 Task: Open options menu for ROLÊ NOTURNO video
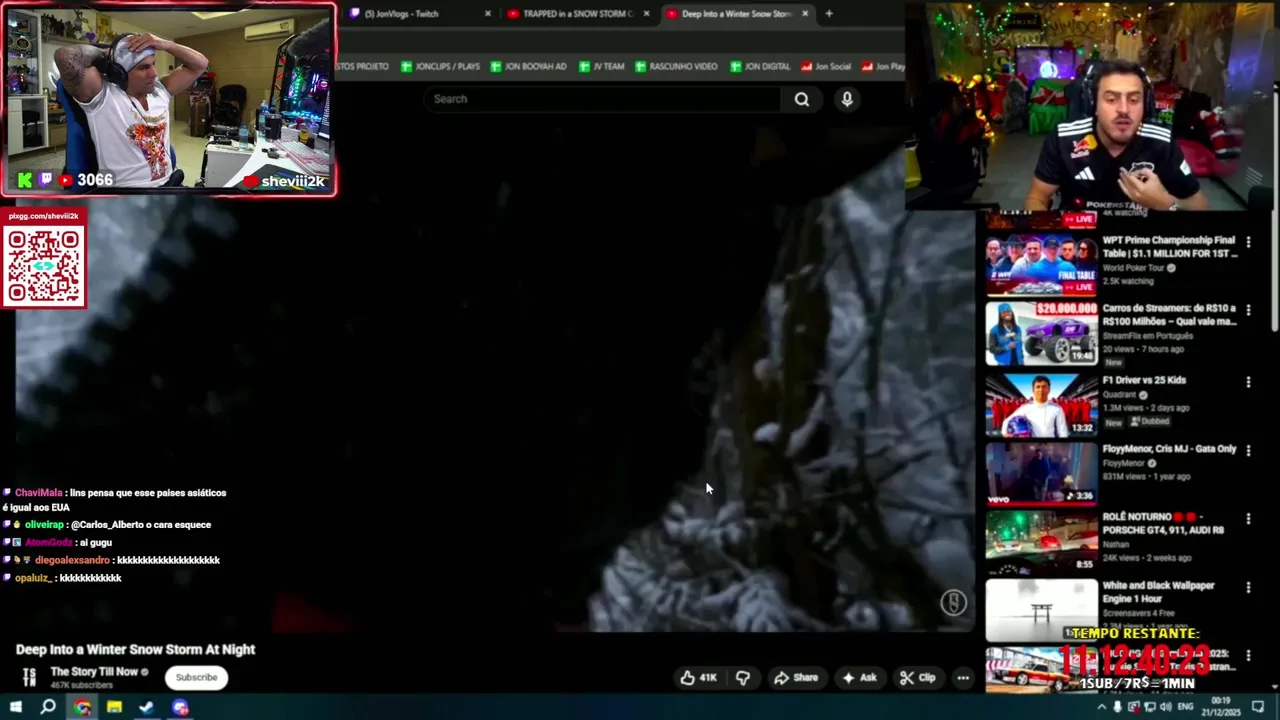pos(1248,519)
